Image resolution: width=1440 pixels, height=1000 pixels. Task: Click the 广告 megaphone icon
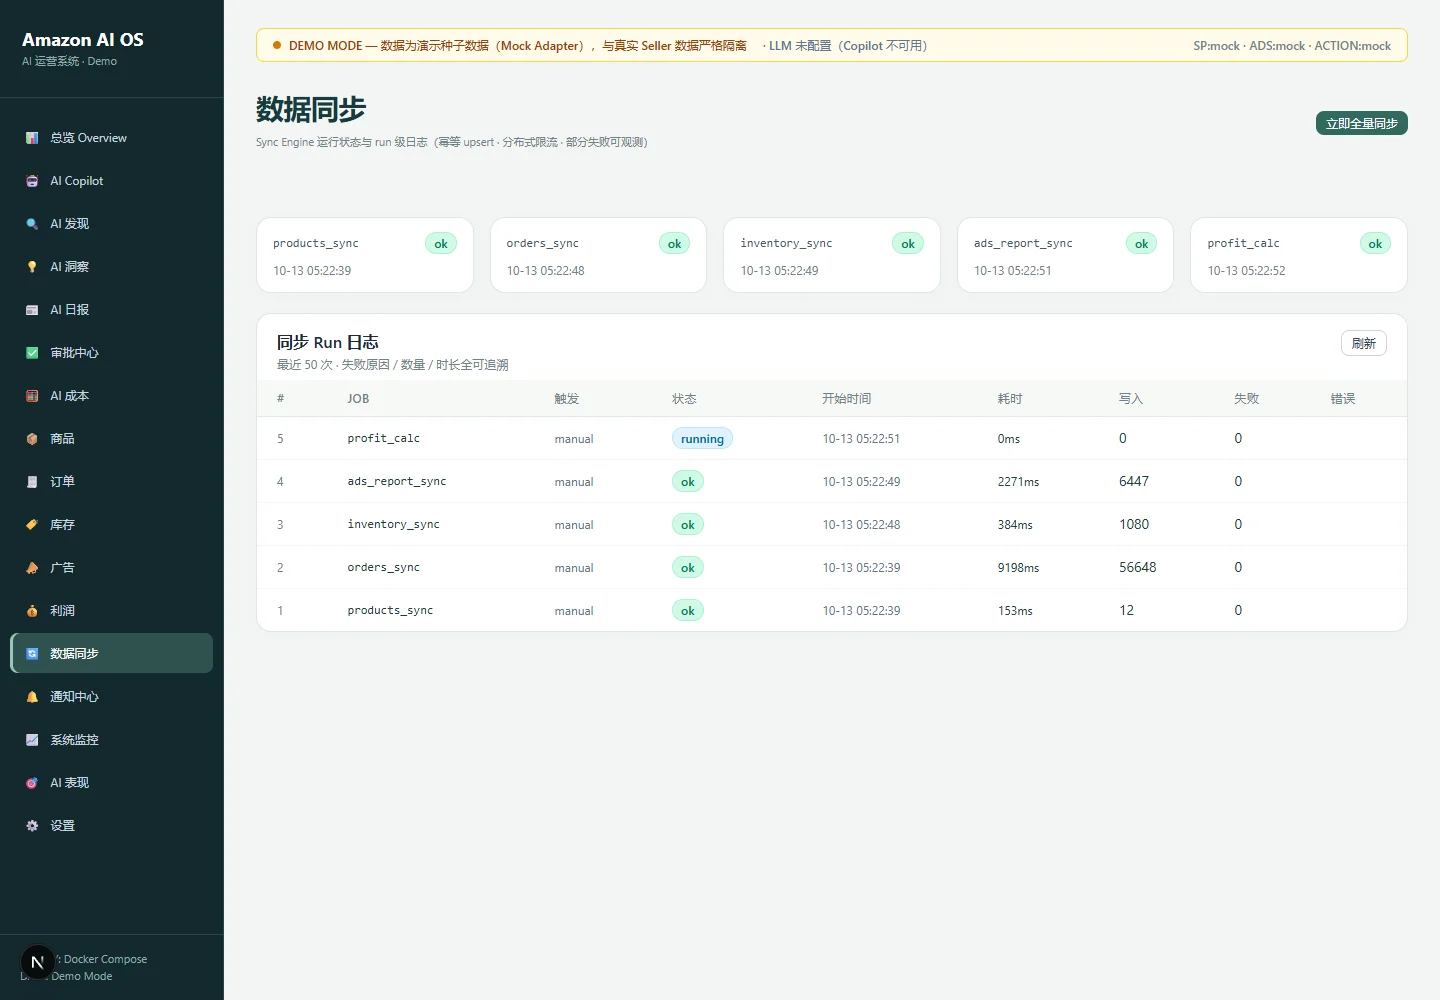(x=32, y=568)
